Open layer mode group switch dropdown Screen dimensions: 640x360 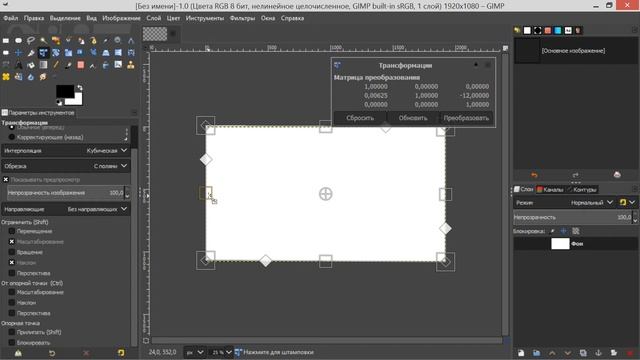[627, 202]
